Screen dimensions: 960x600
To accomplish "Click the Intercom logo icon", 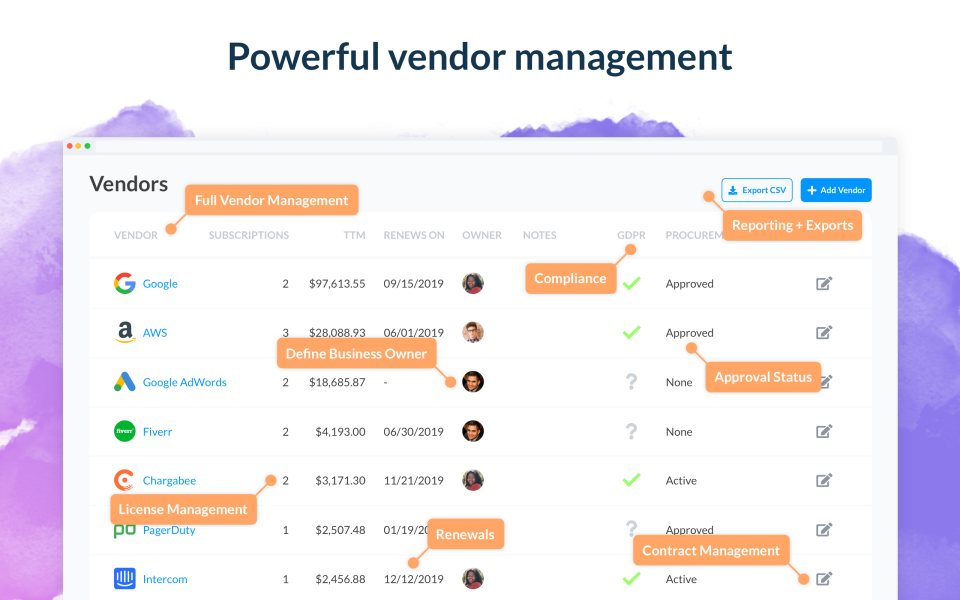I will click(124, 579).
